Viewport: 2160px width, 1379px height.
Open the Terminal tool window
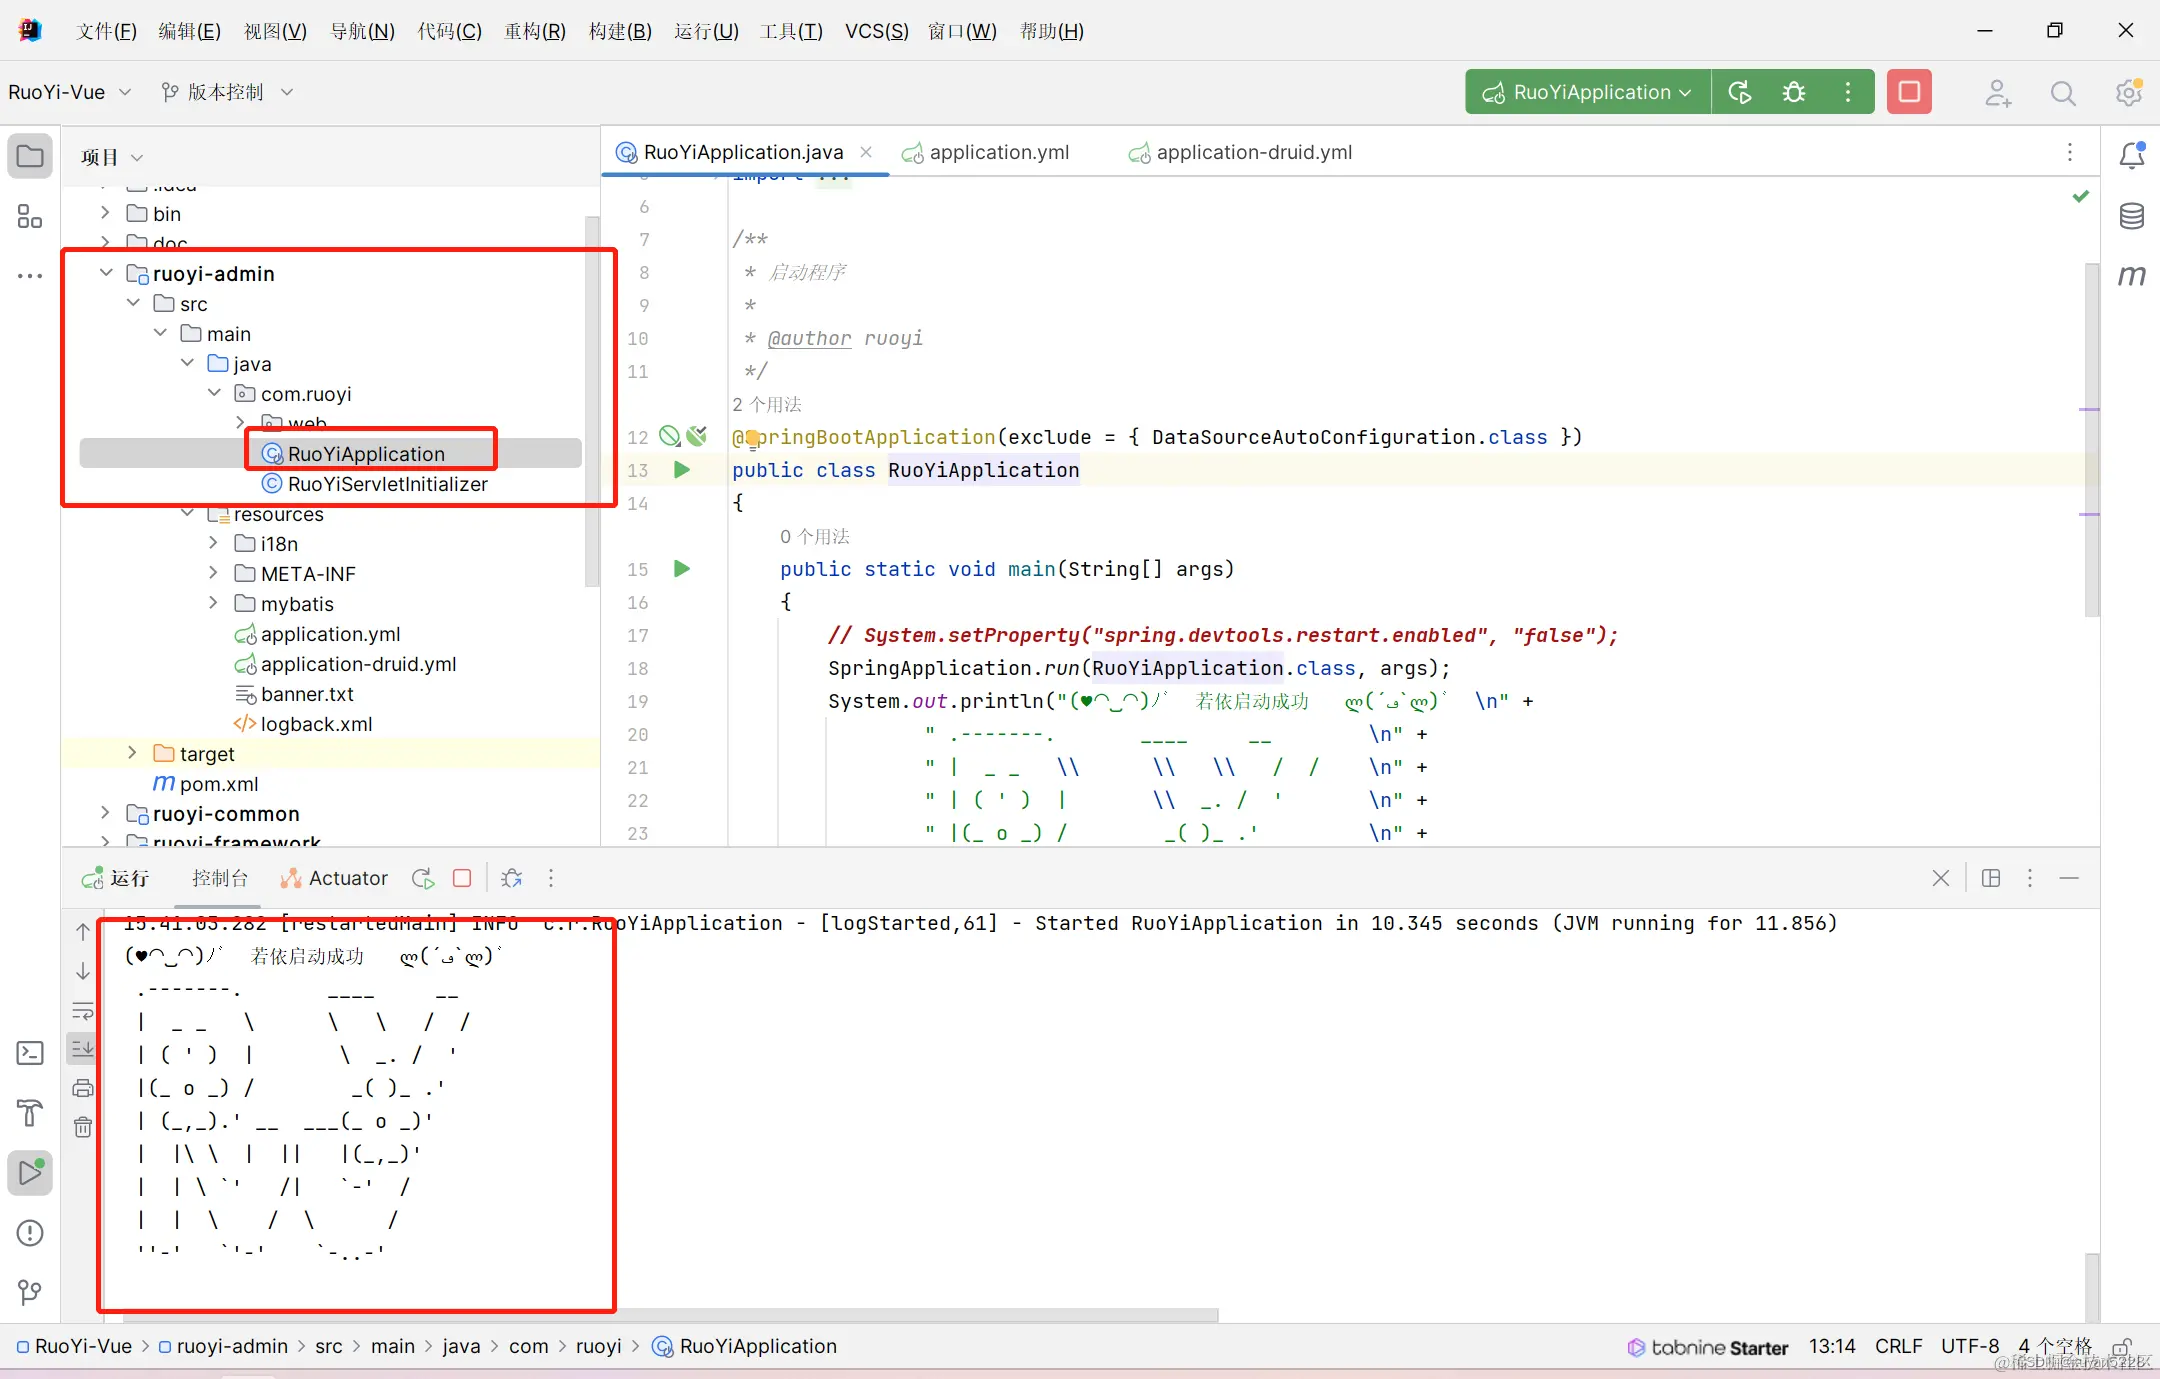click(30, 1053)
